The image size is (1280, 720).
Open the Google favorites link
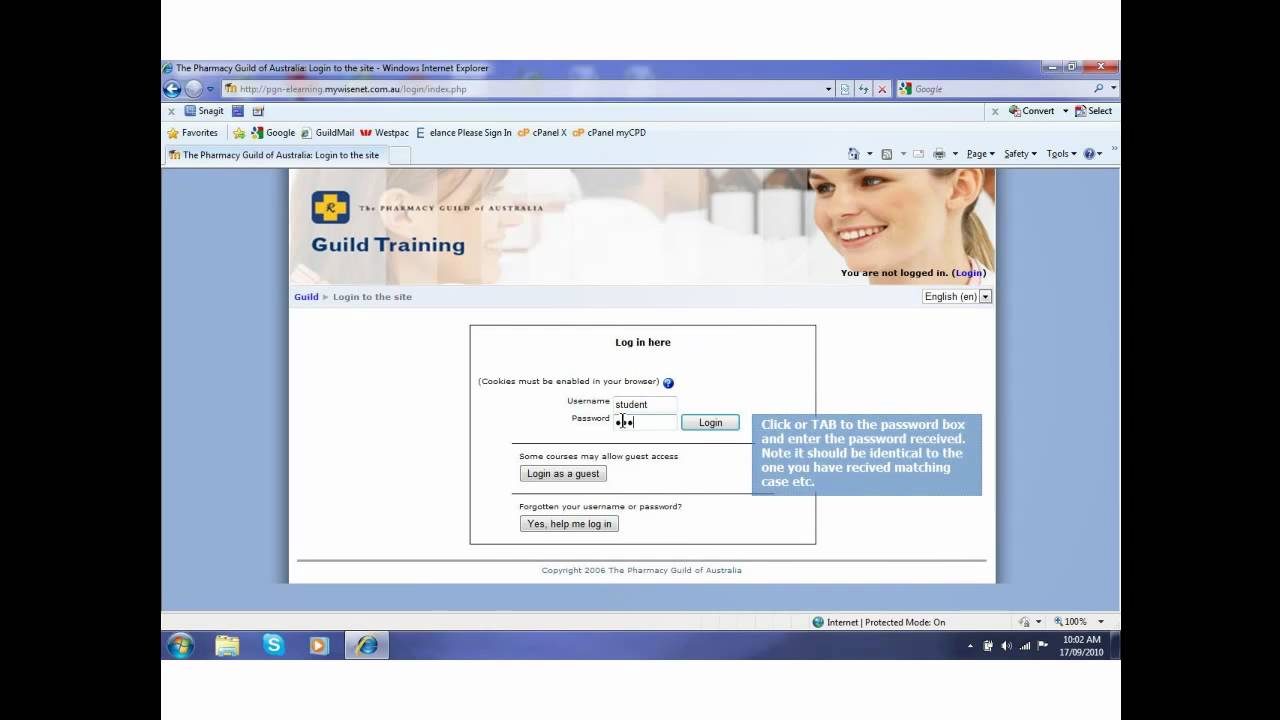click(273, 132)
